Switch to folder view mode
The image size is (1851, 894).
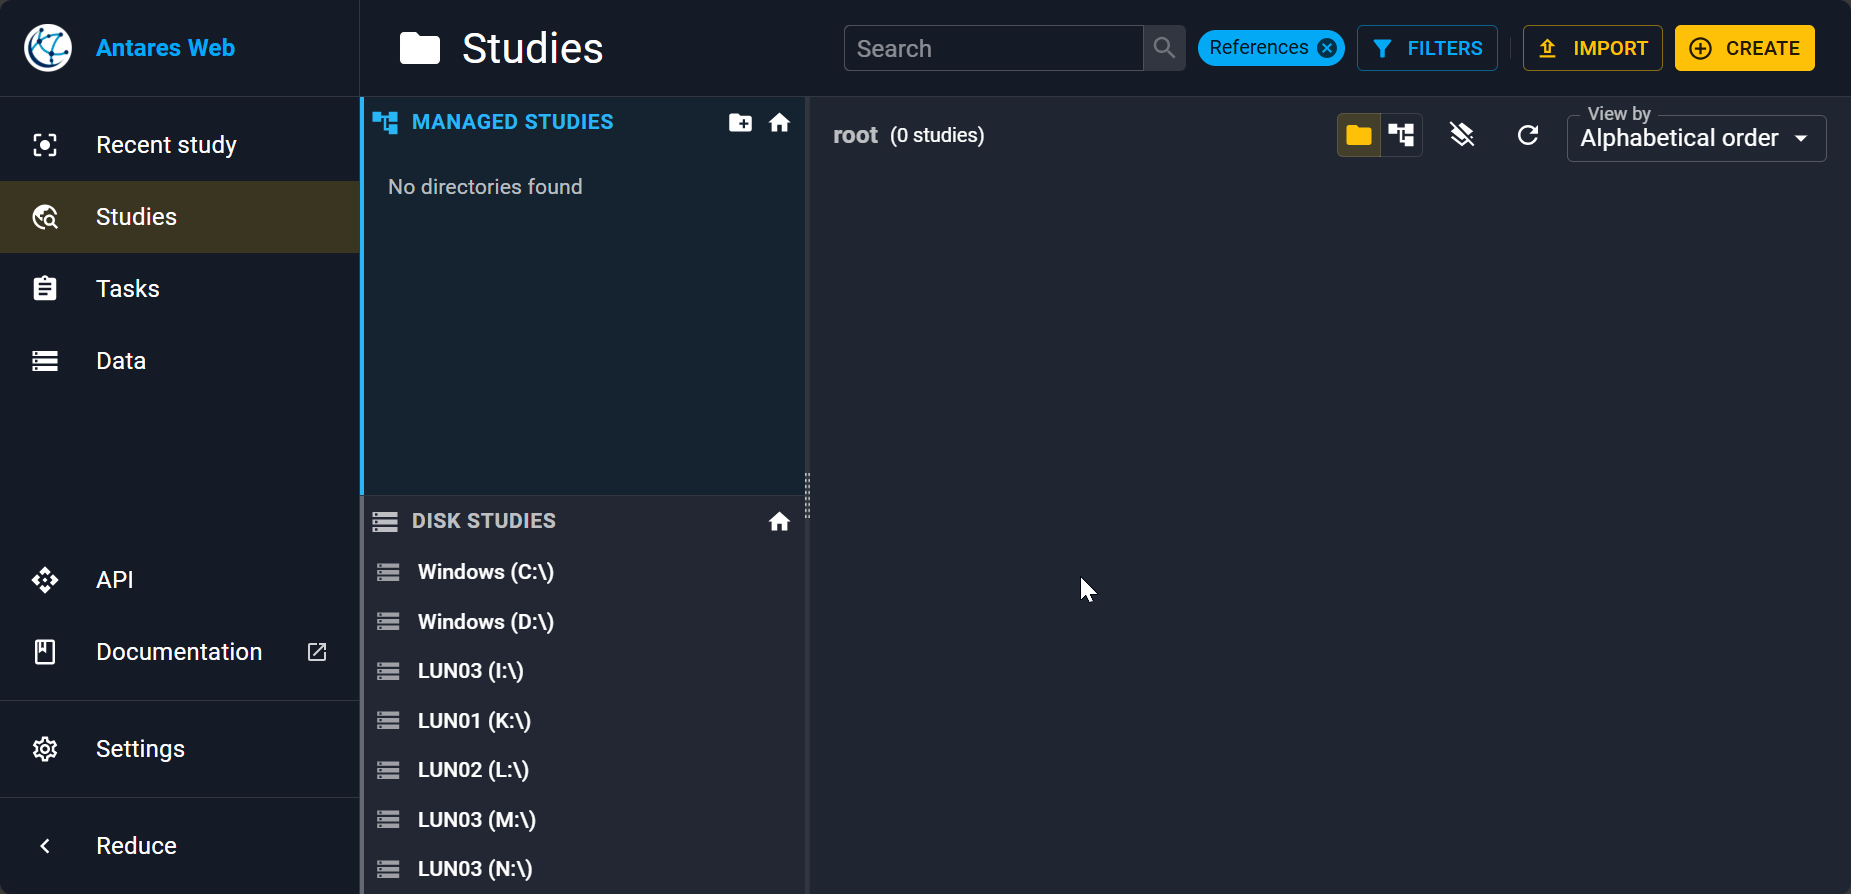click(1358, 135)
